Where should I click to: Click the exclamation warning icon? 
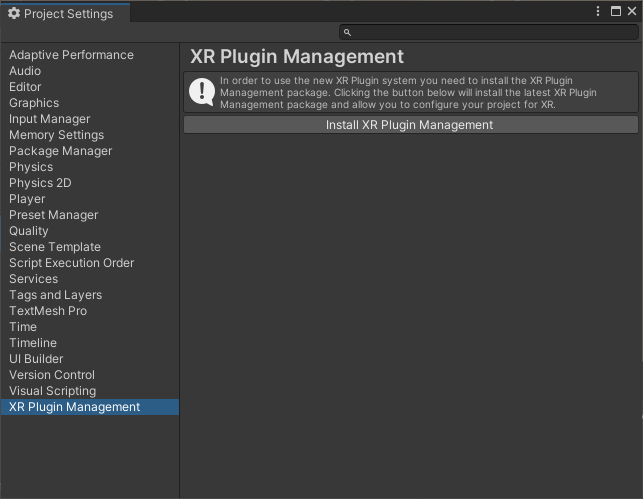click(x=202, y=92)
